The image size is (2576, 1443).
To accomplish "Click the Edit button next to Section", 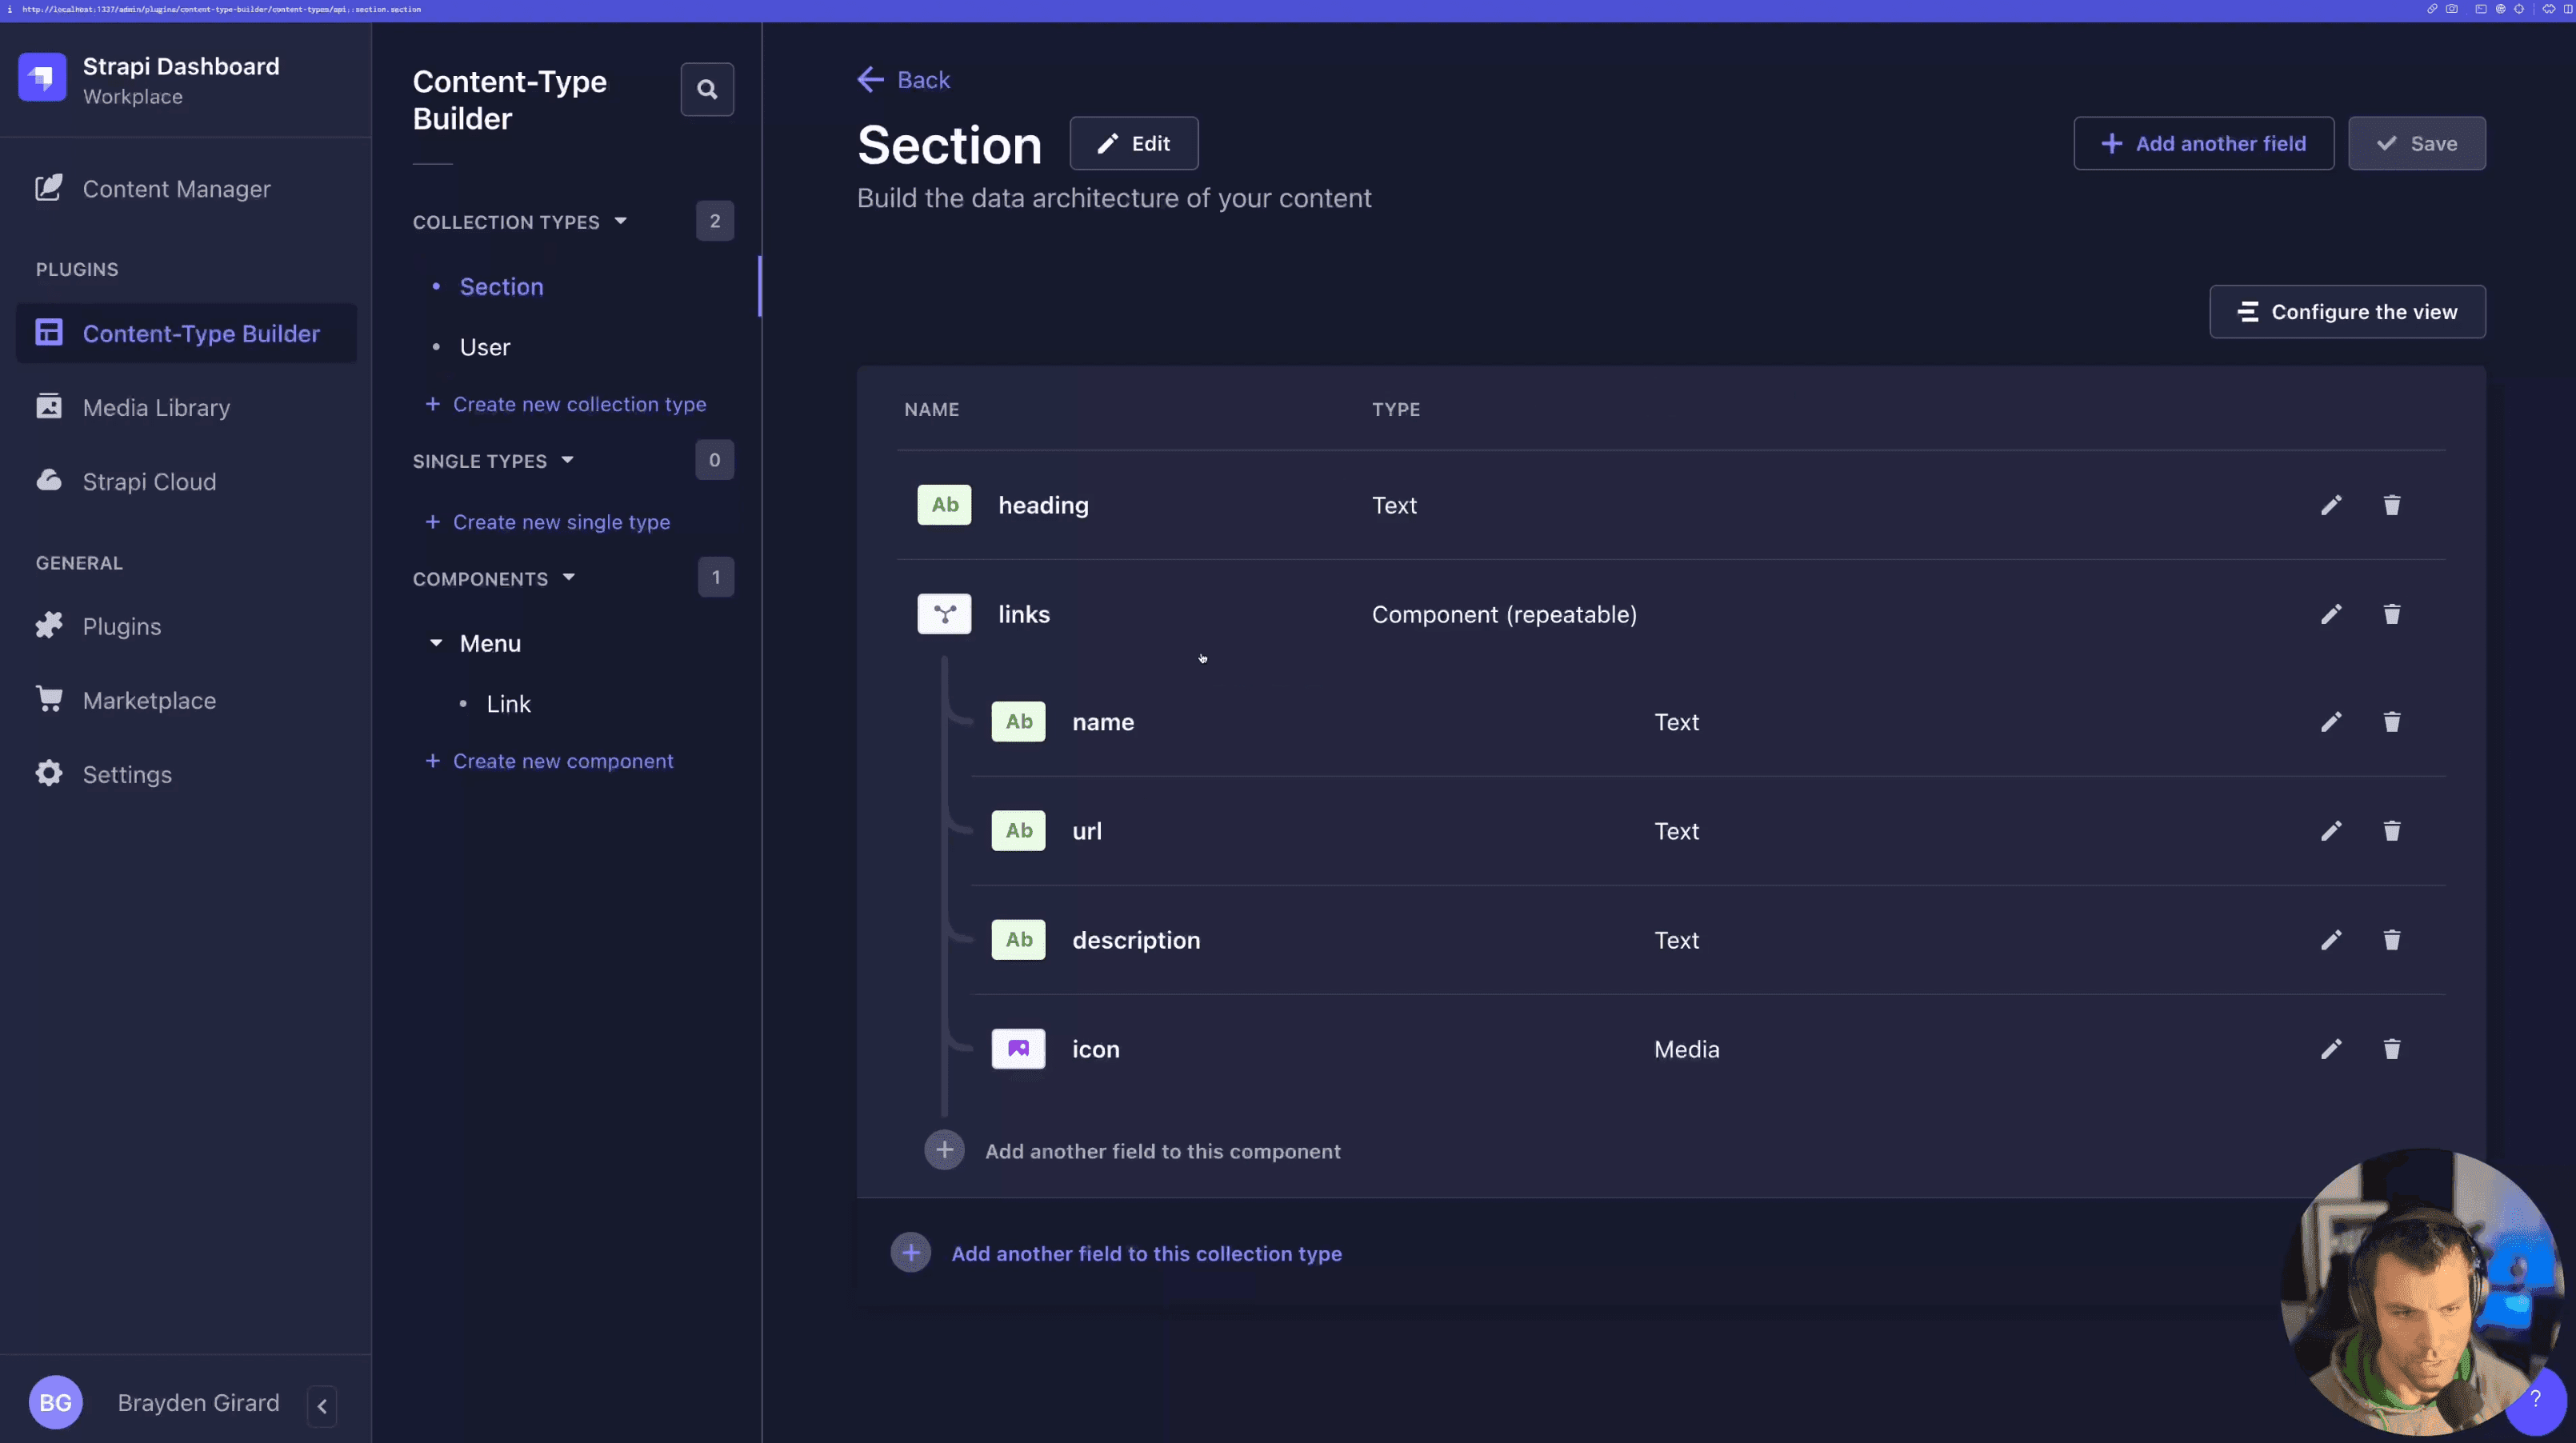I will click(x=1134, y=143).
